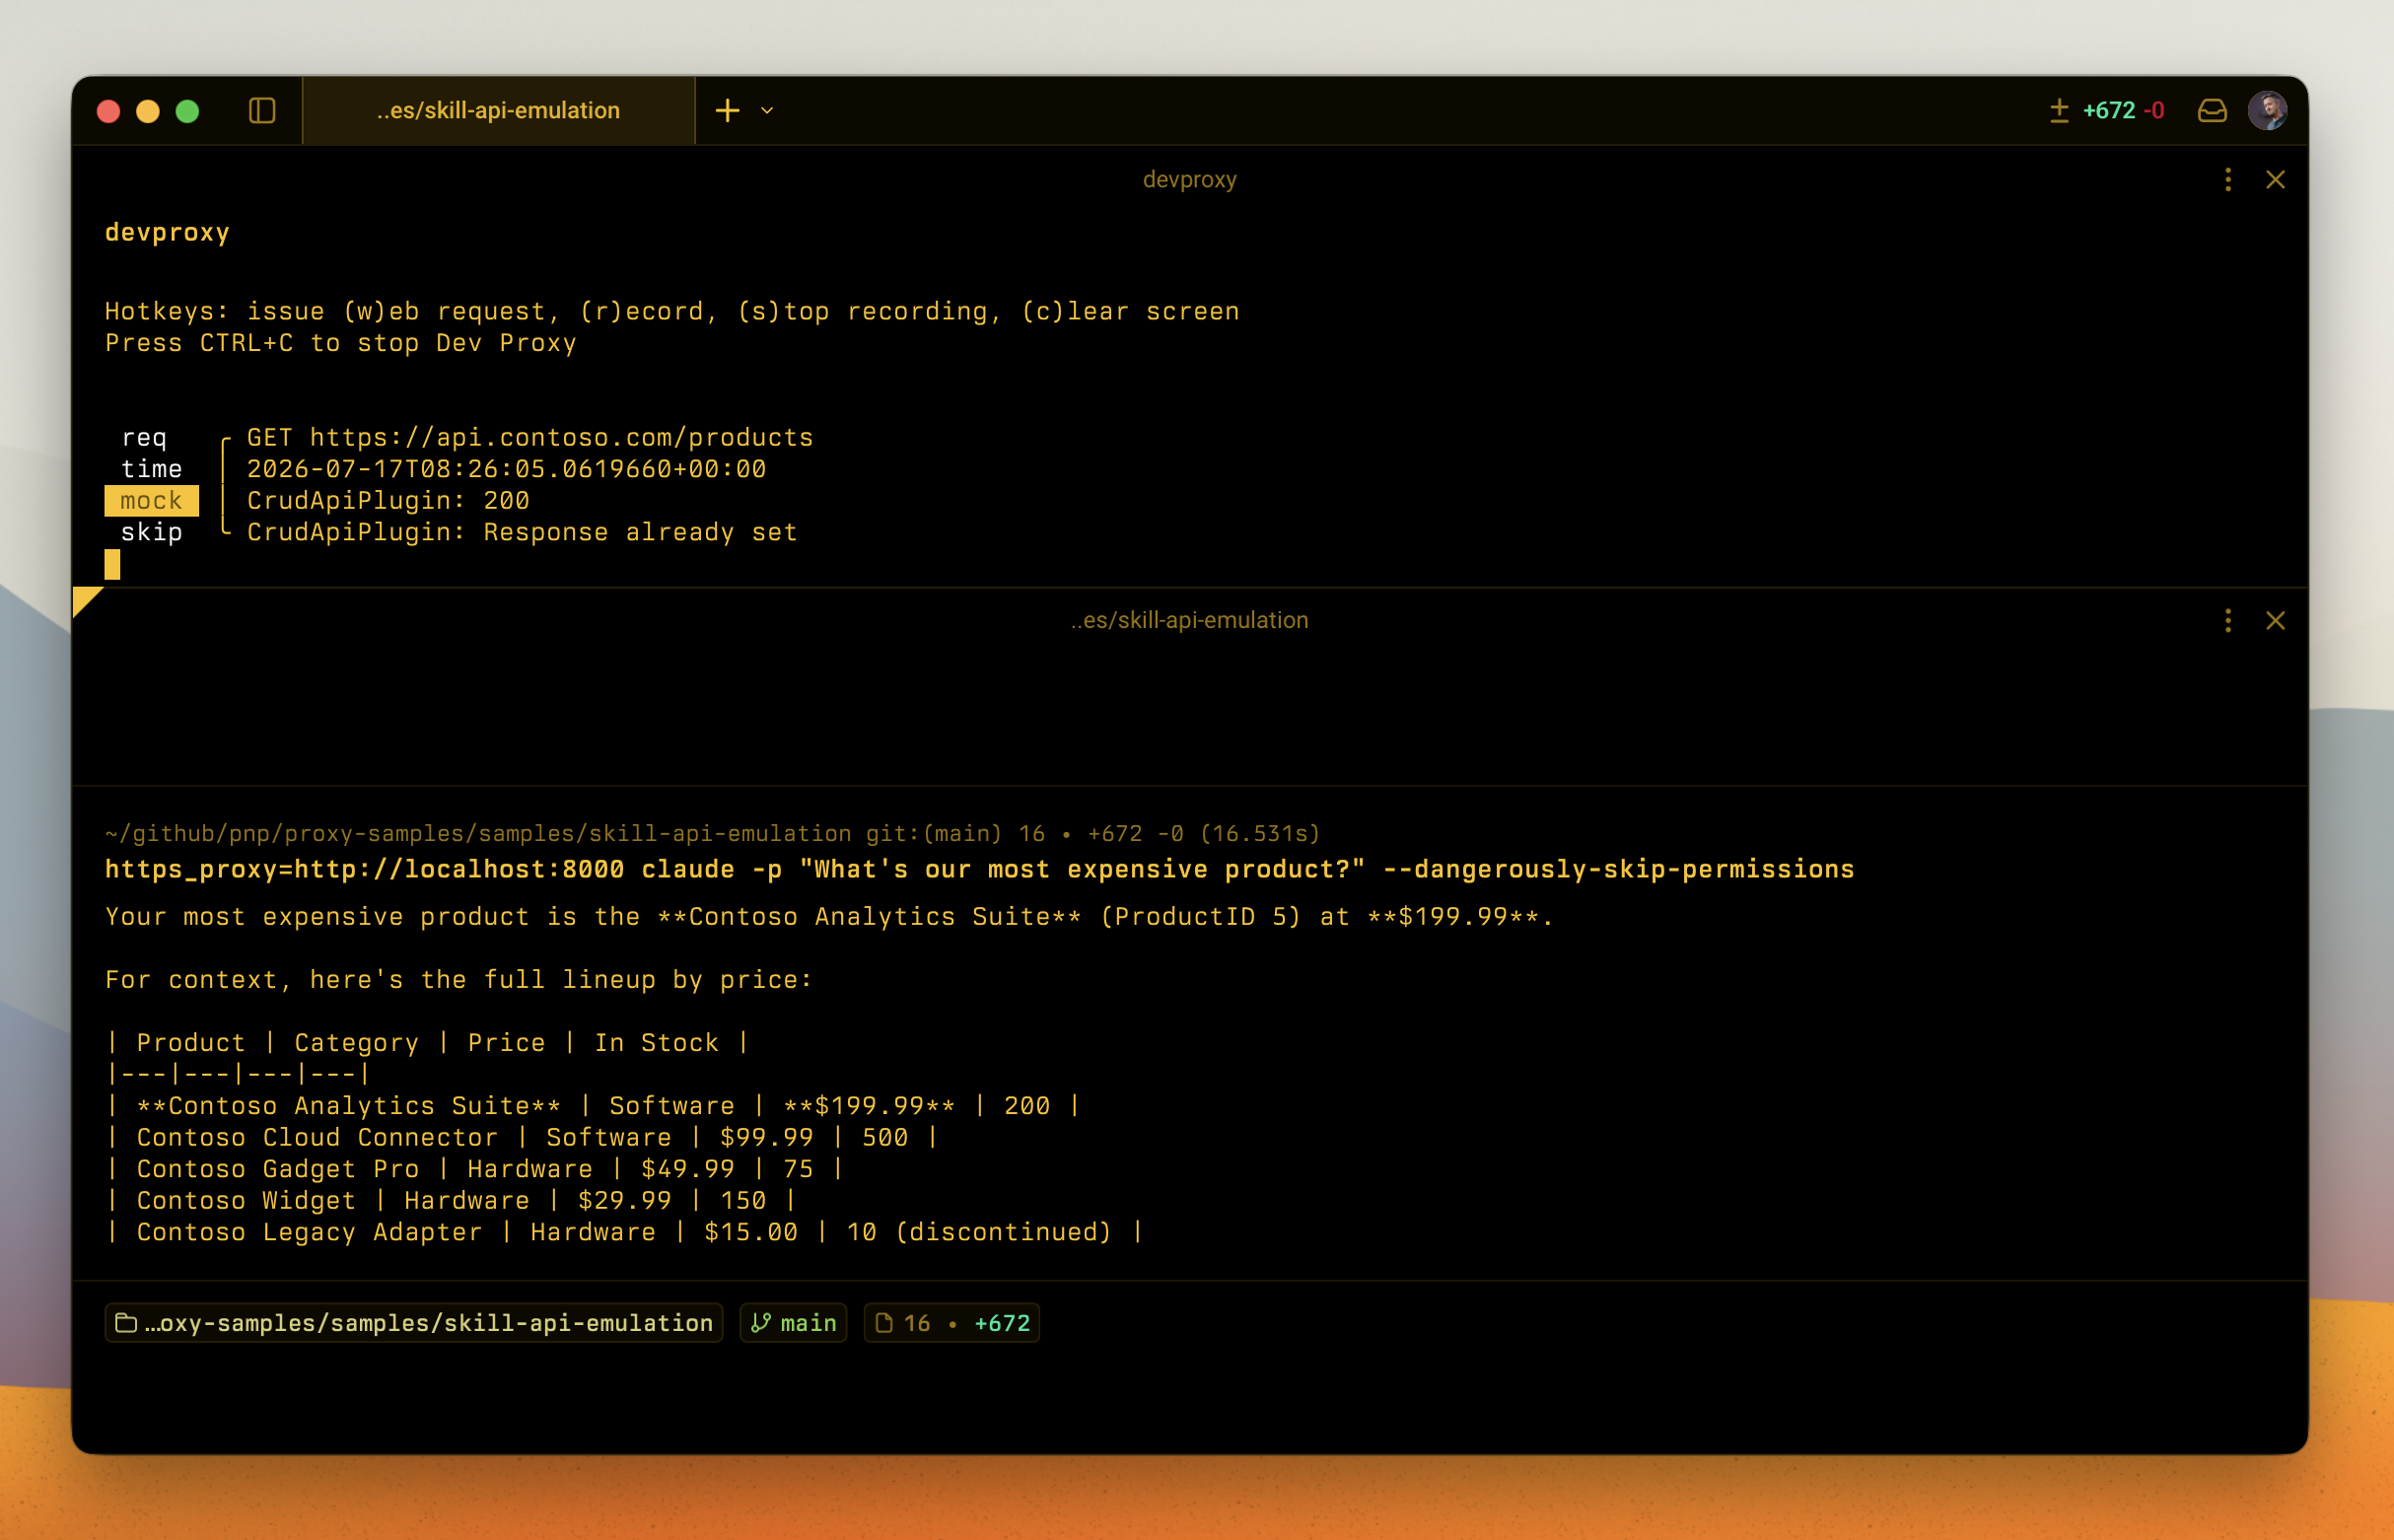Click 'CrudApiPlugin: 200' output line
Viewport: 2394px width, 1540px height.
click(x=388, y=501)
